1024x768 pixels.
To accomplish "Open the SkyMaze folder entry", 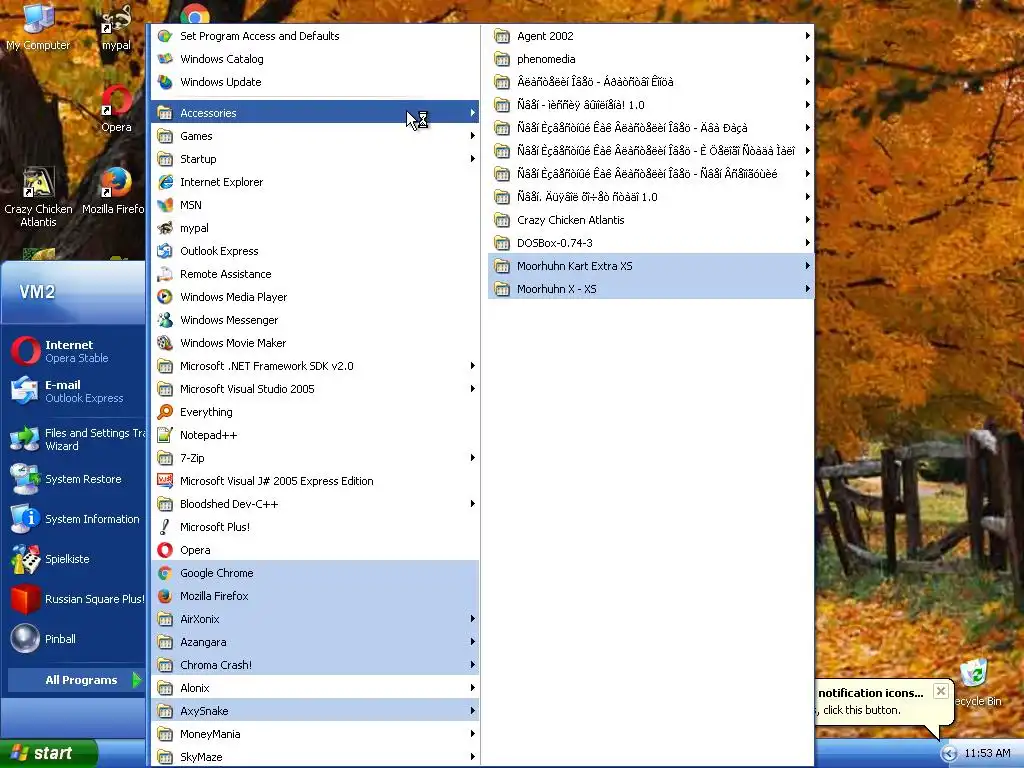I will coord(315,757).
